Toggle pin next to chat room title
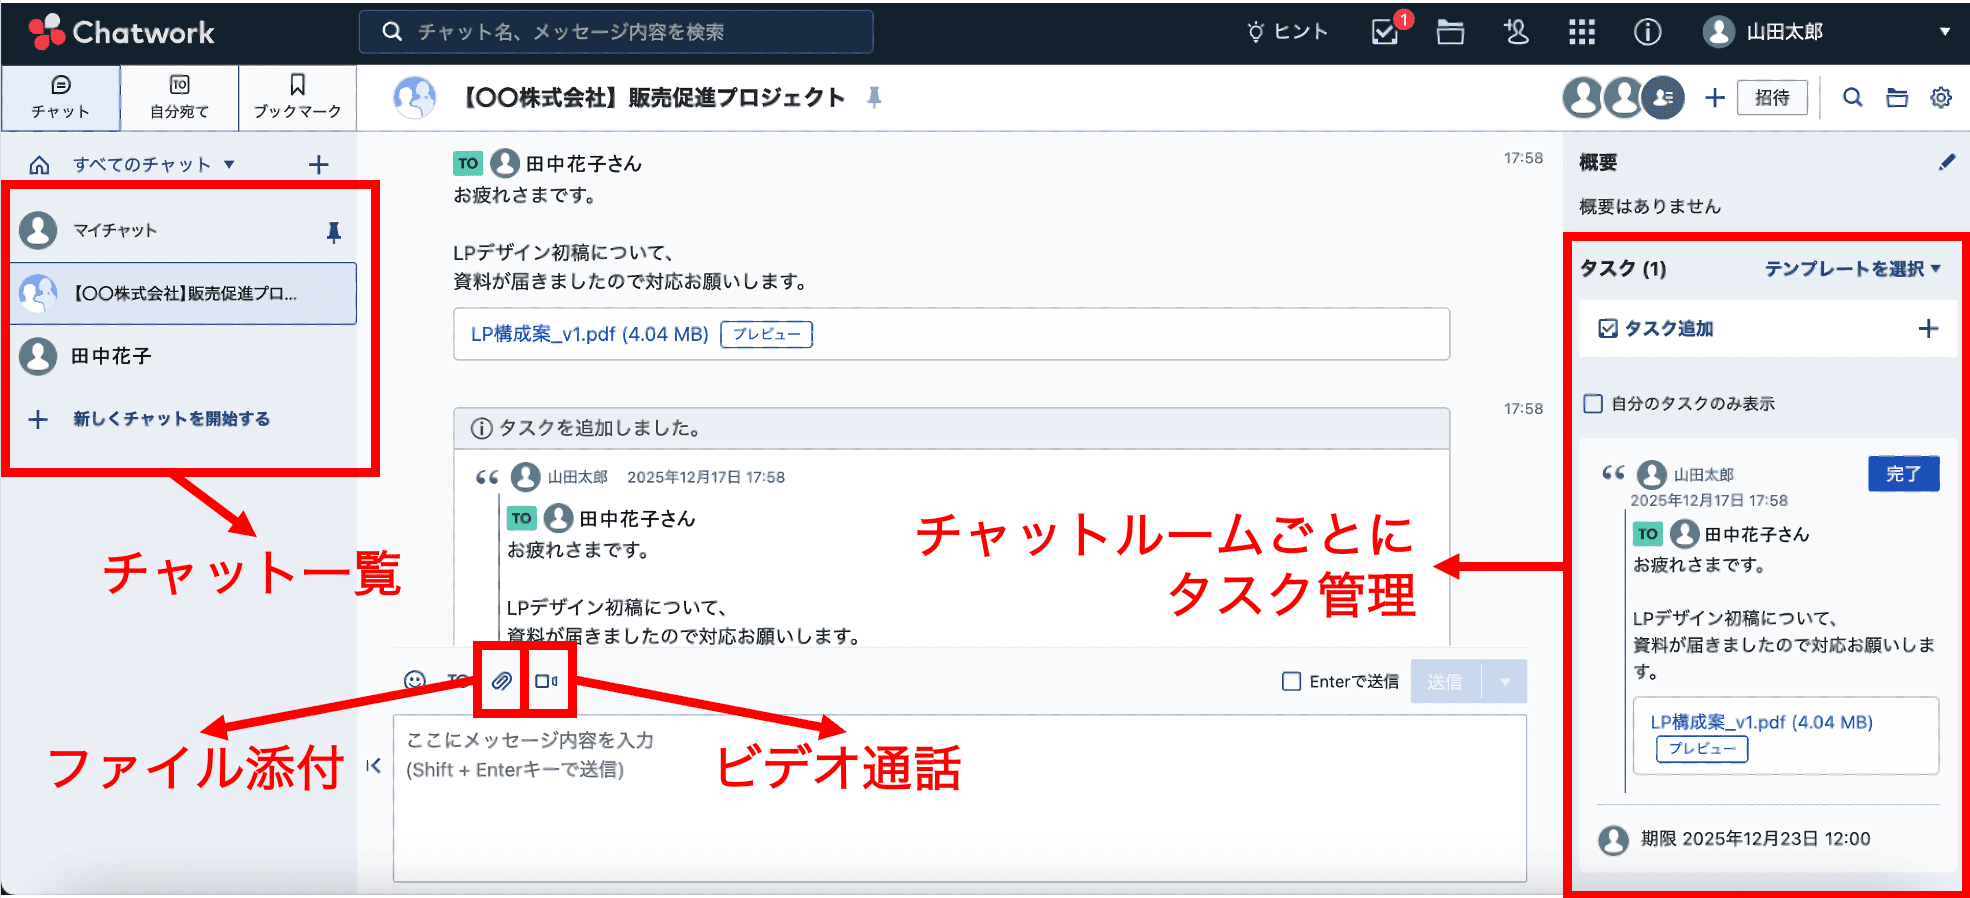 coord(874,97)
